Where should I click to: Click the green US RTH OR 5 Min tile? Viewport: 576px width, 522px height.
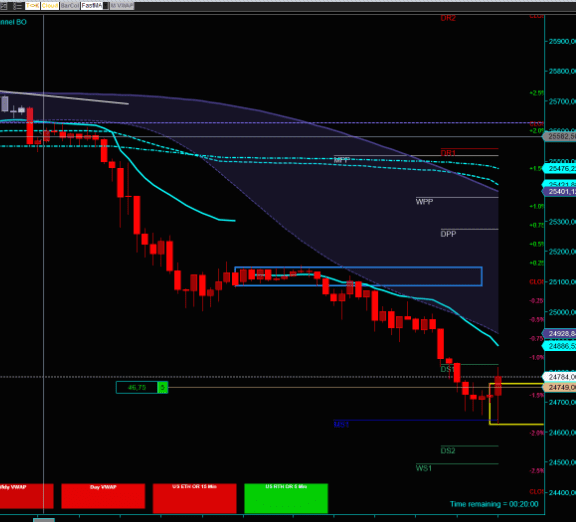[x=286, y=498]
